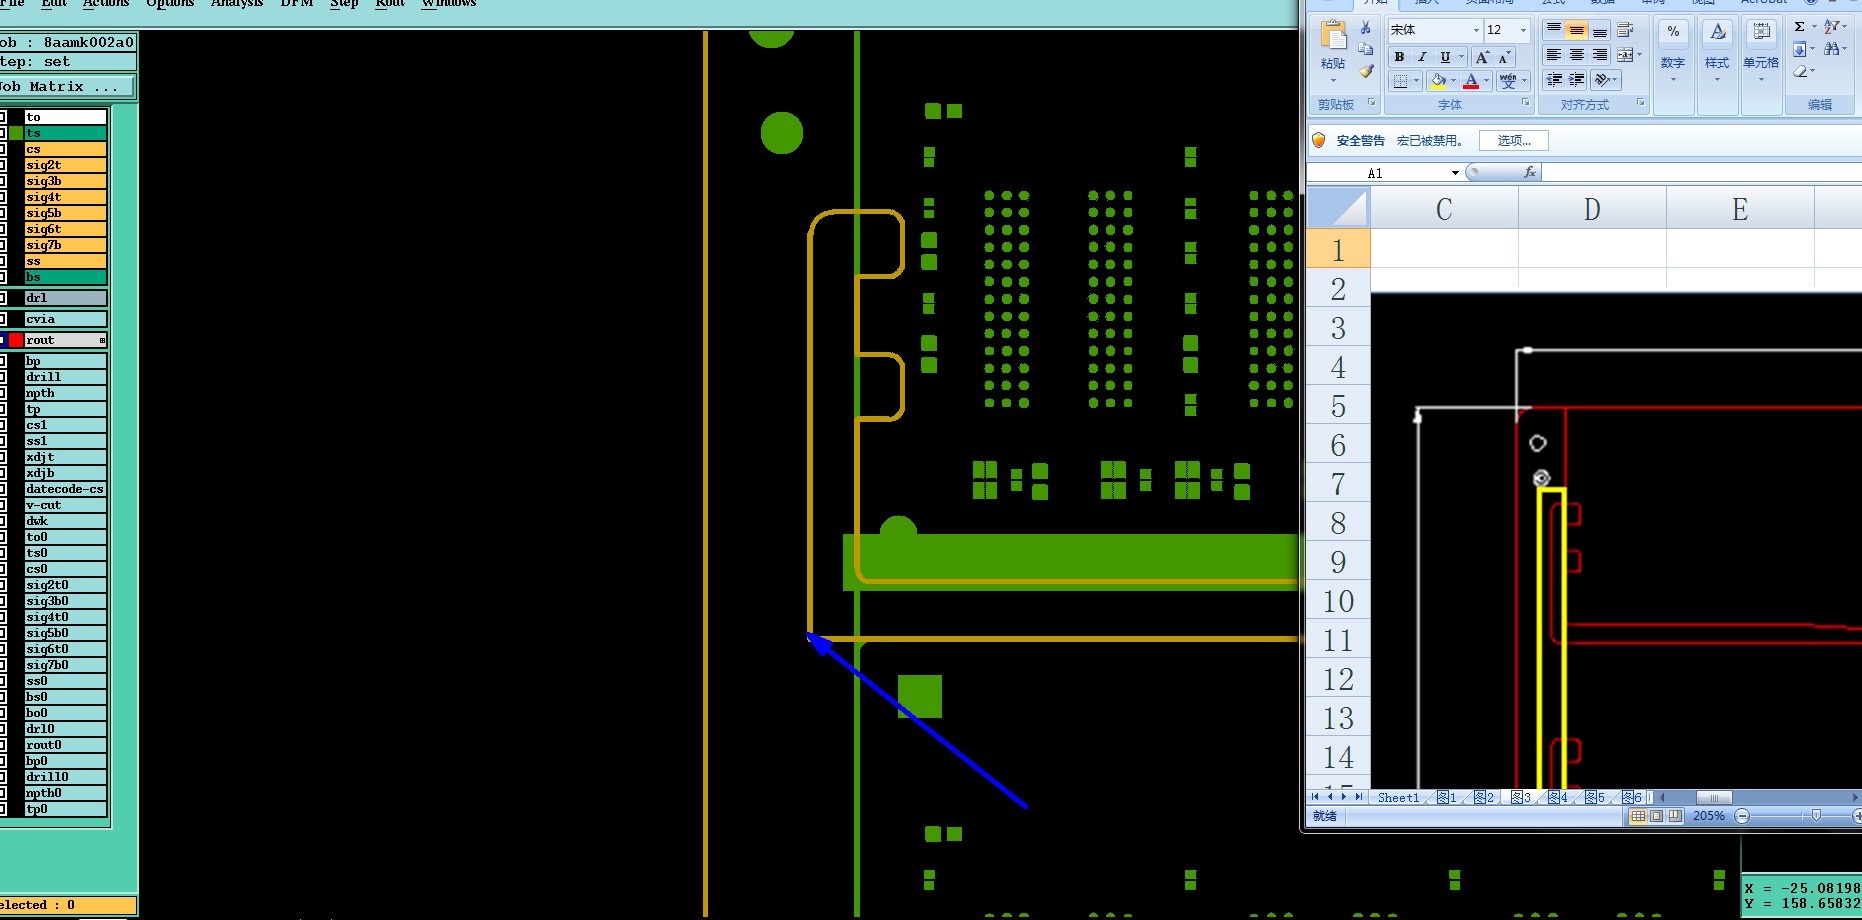Open the font color dropdown arrow
The width and height of the screenshot is (1862, 920).
pyautogui.click(x=1486, y=81)
